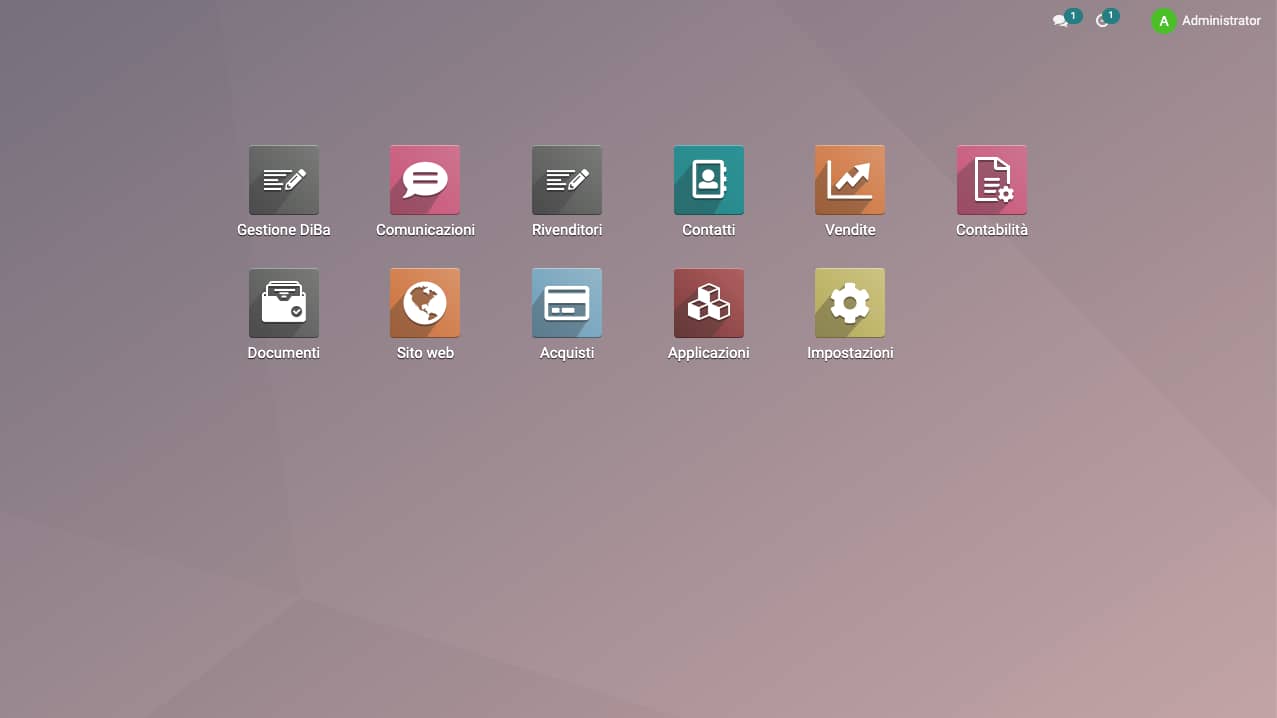The width and height of the screenshot is (1277, 718).
Task: Launch the Acquisti purchases app
Action: 567,303
